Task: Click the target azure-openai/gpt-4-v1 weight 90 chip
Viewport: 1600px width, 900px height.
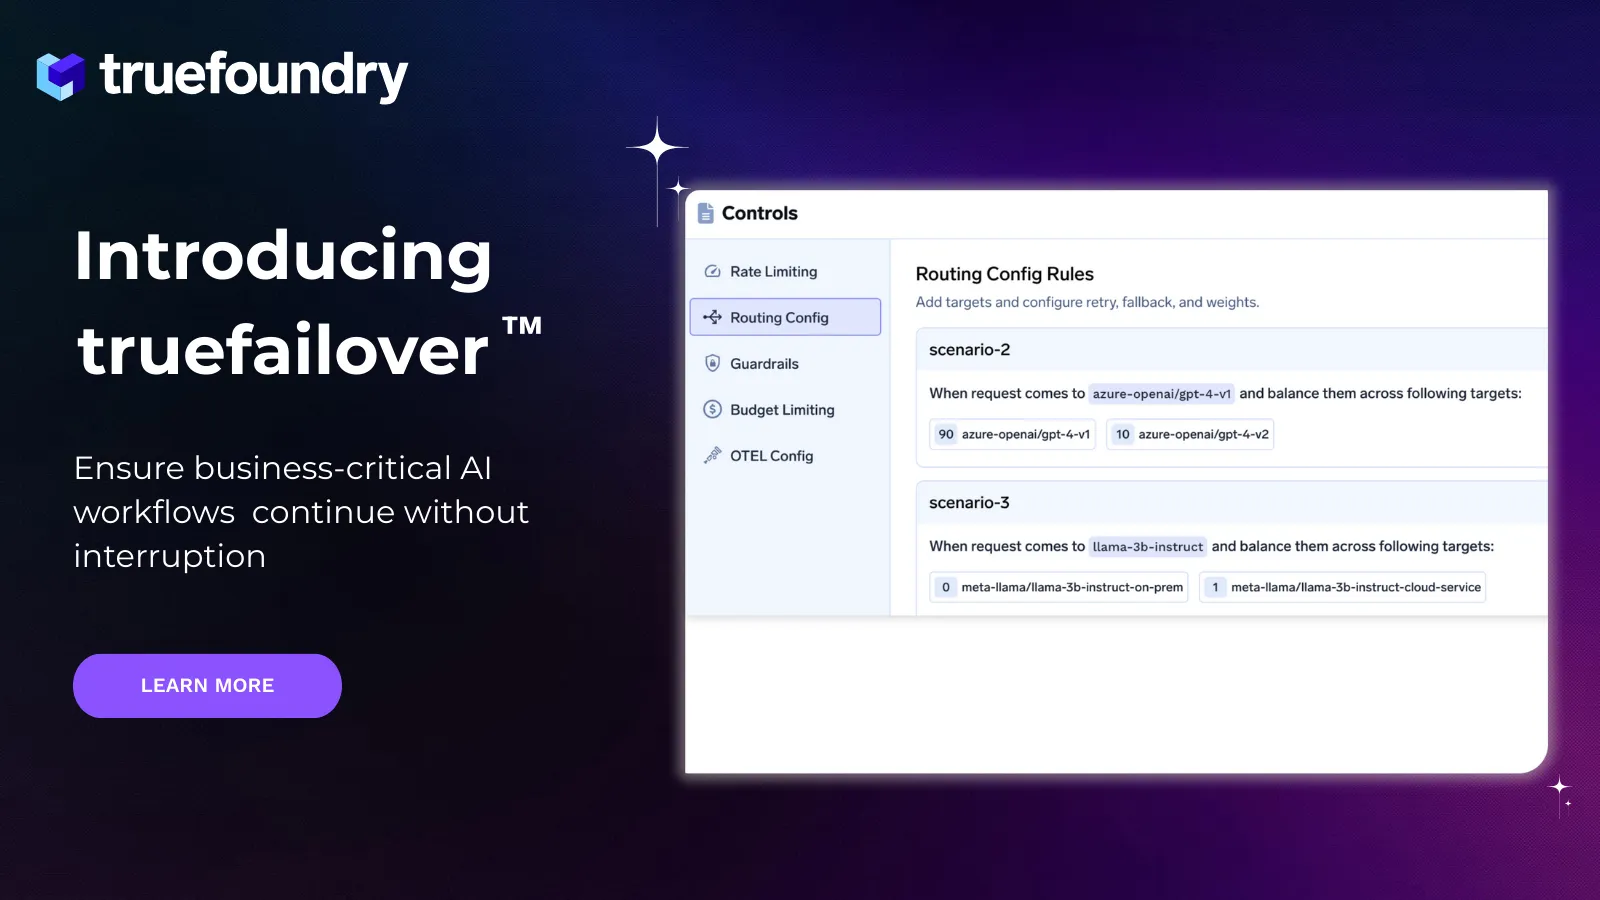Action: tap(1013, 434)
